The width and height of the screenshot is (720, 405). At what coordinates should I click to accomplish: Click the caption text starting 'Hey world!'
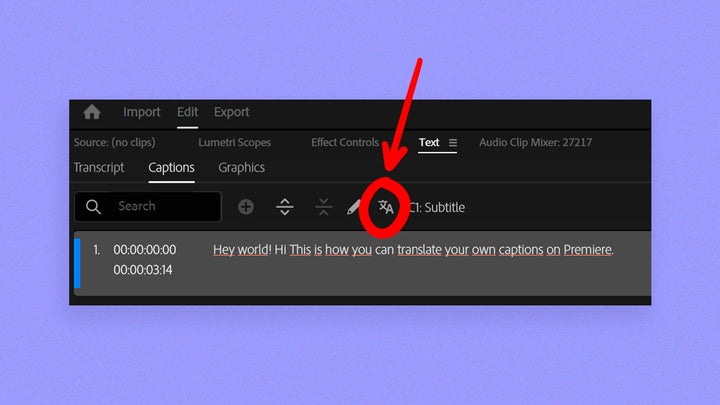pos(413,250)
